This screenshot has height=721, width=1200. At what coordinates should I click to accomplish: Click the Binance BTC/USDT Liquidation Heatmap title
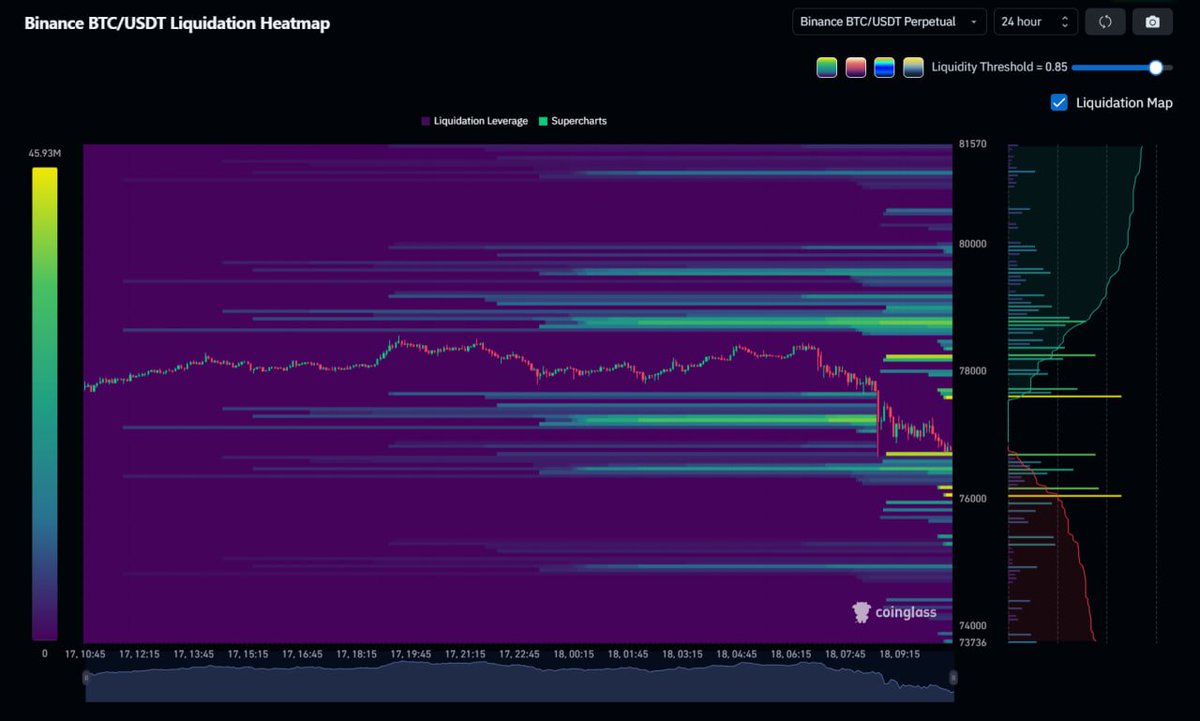177,23
